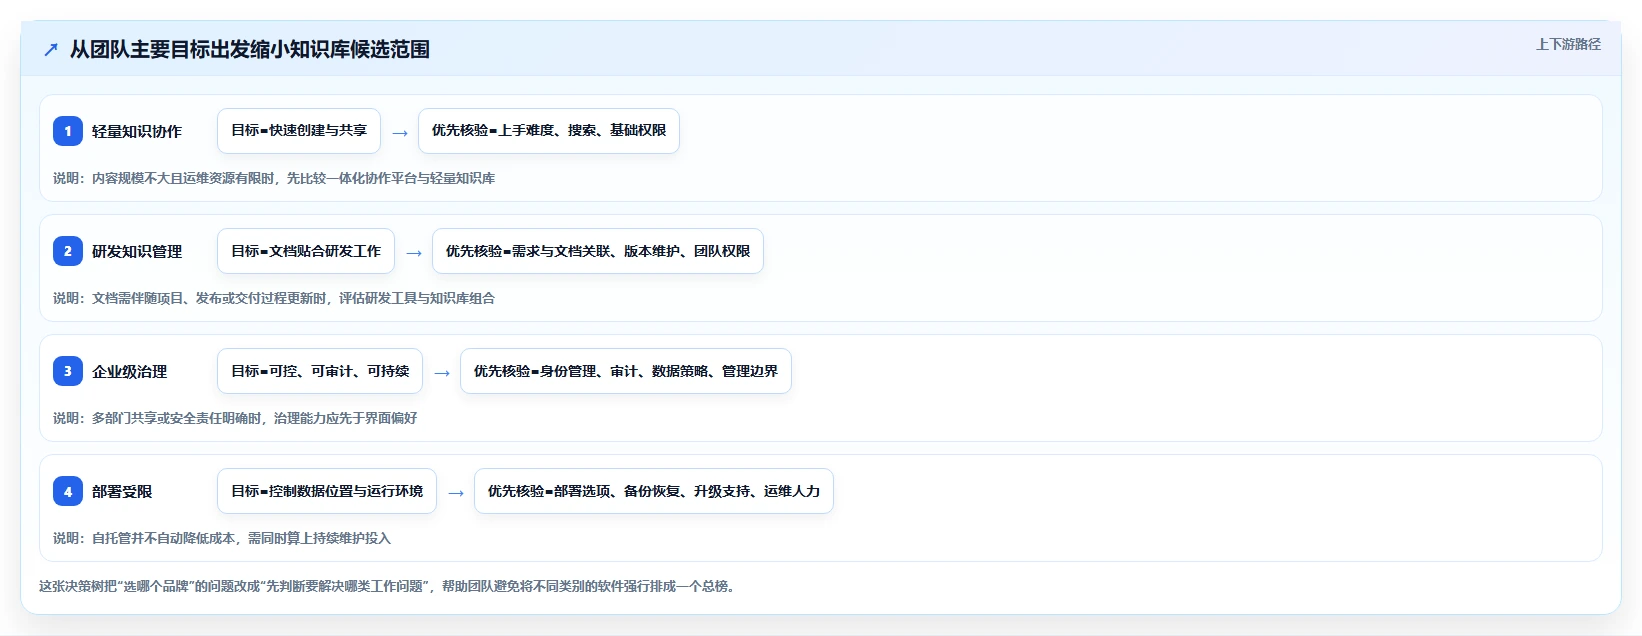Click the 企业级治理 row title

pos(130,371)
